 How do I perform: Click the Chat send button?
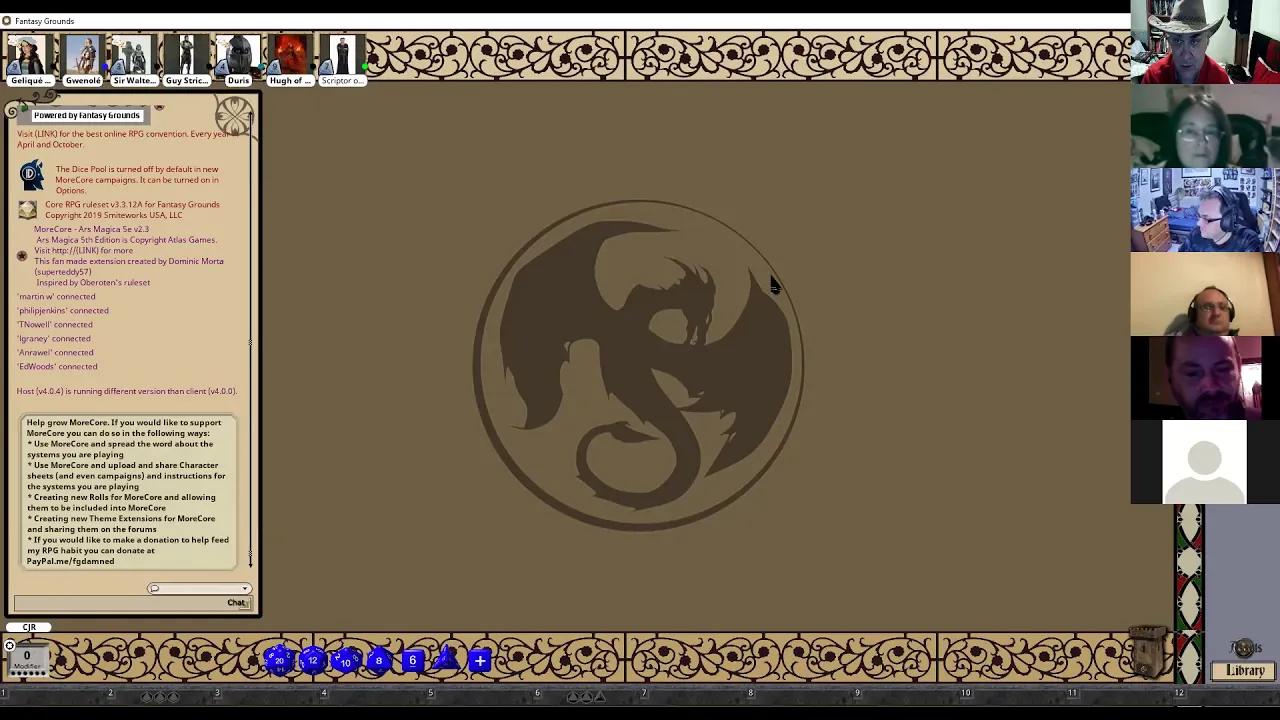click(236, 603)
